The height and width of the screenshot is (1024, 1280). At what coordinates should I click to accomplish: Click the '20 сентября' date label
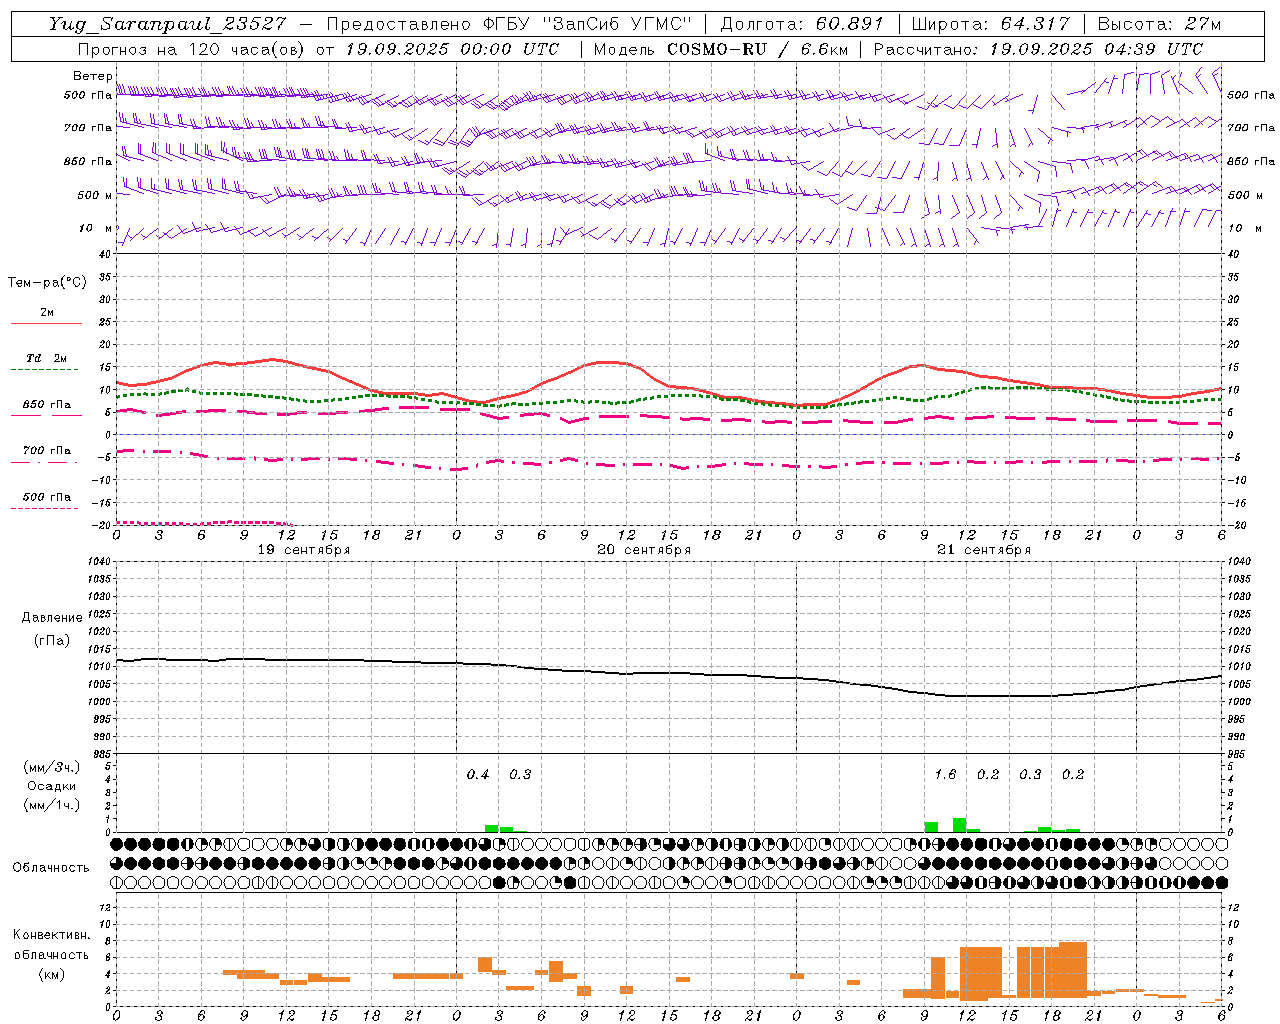tap(644, 550)
